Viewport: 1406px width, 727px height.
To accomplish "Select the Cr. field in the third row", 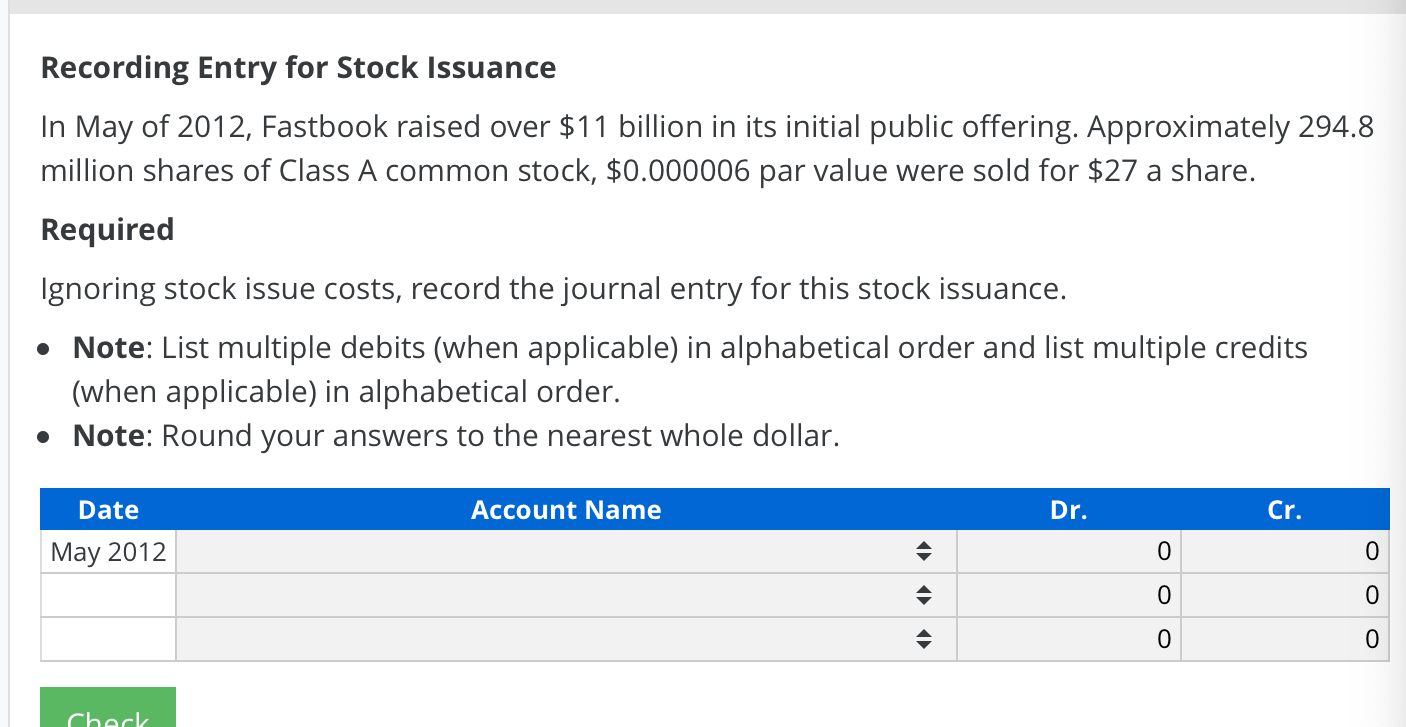I will click(1285, 638).
